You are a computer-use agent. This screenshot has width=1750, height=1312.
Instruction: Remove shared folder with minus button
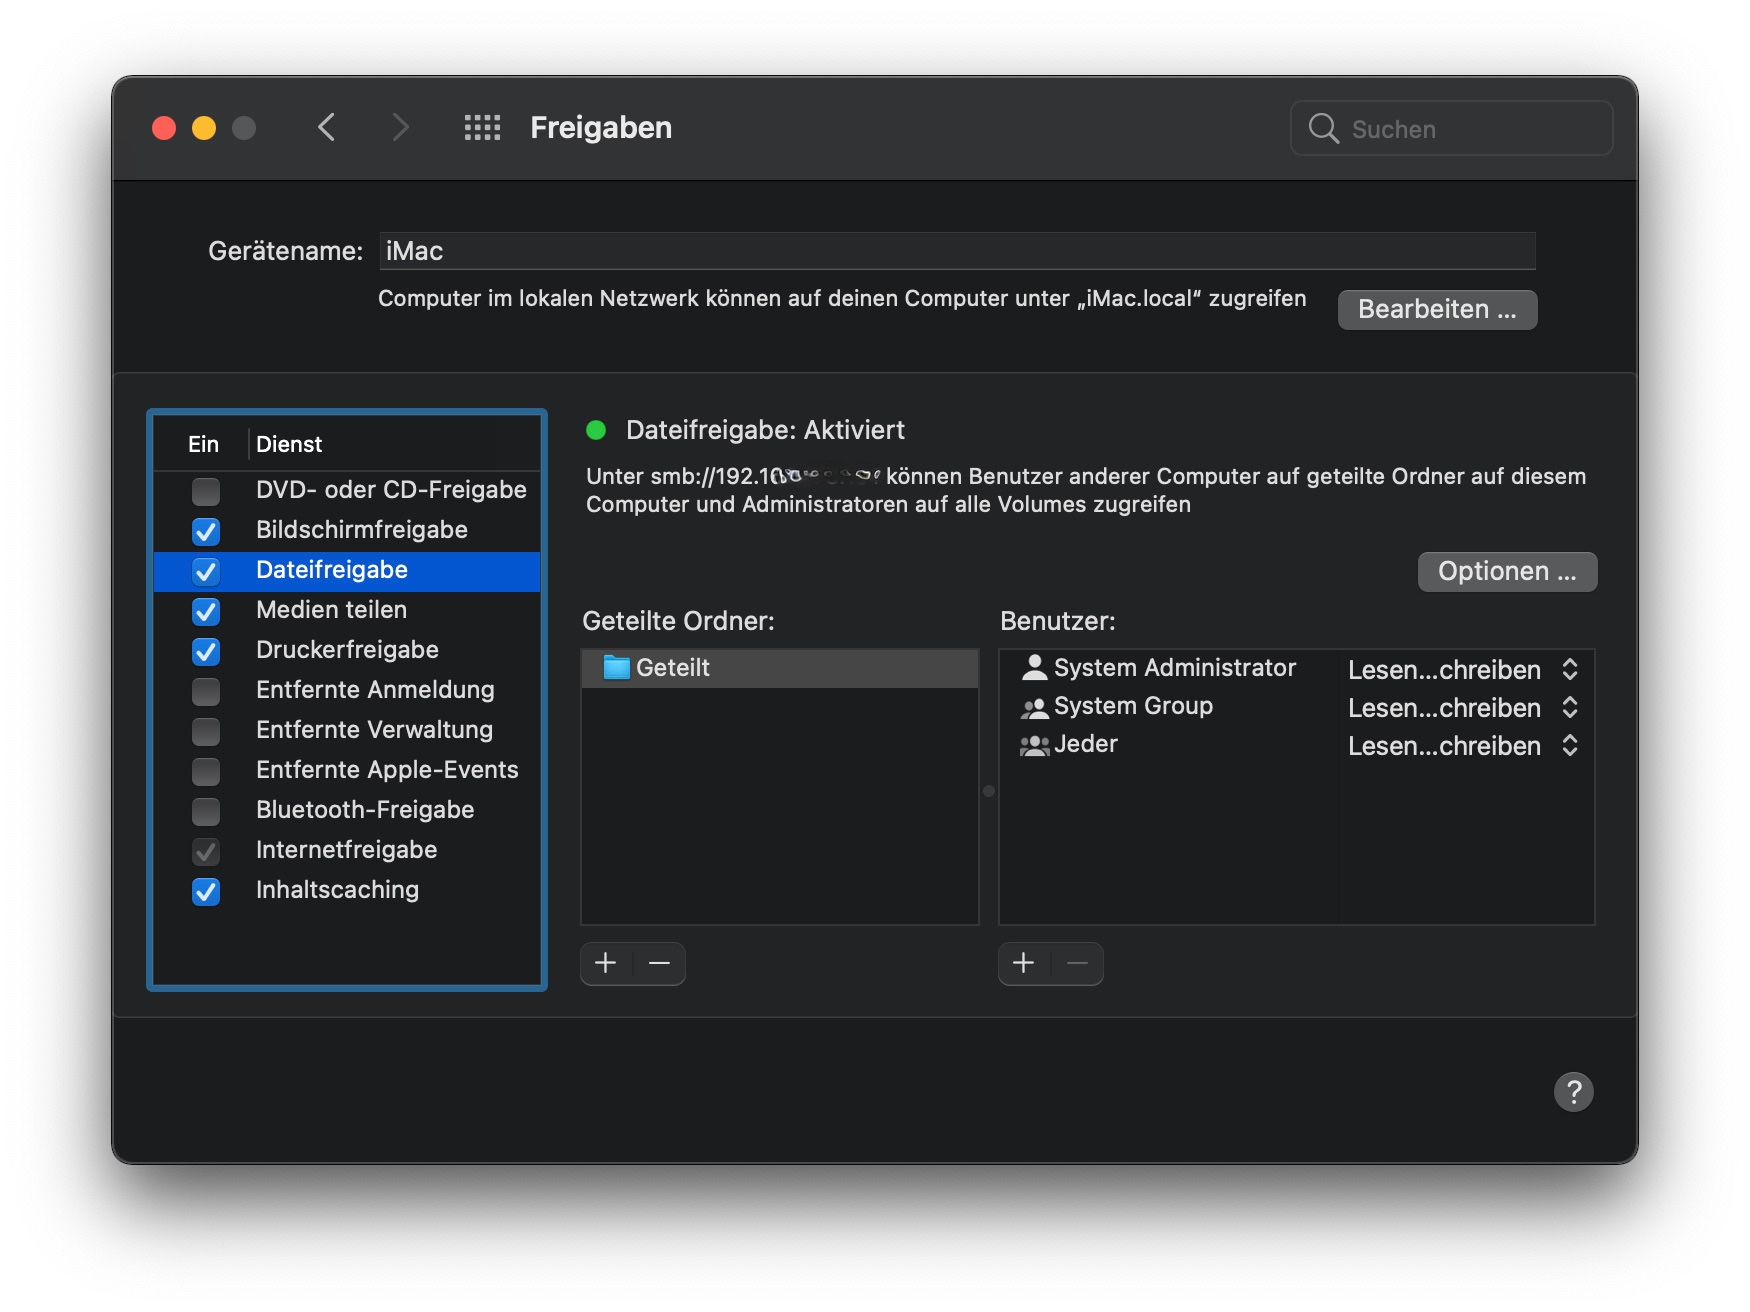pyautogui.click(x=659, y=963)
